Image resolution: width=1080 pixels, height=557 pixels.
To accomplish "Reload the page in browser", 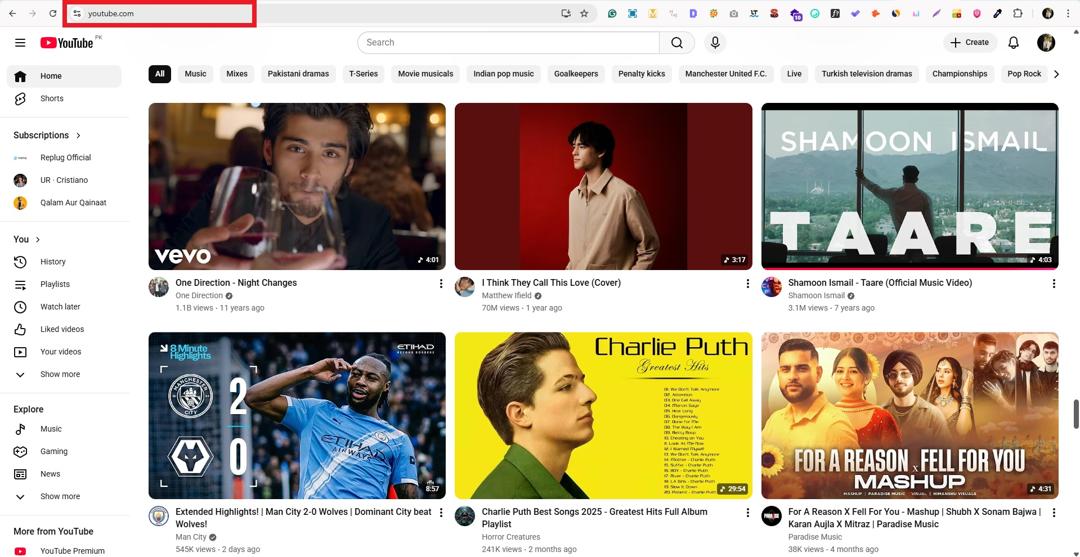I will [53, 13].
